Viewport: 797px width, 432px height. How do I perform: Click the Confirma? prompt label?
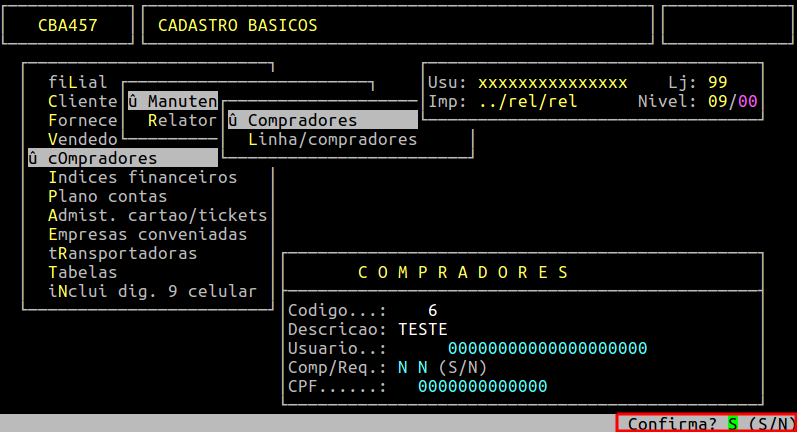tap(672, 423)
